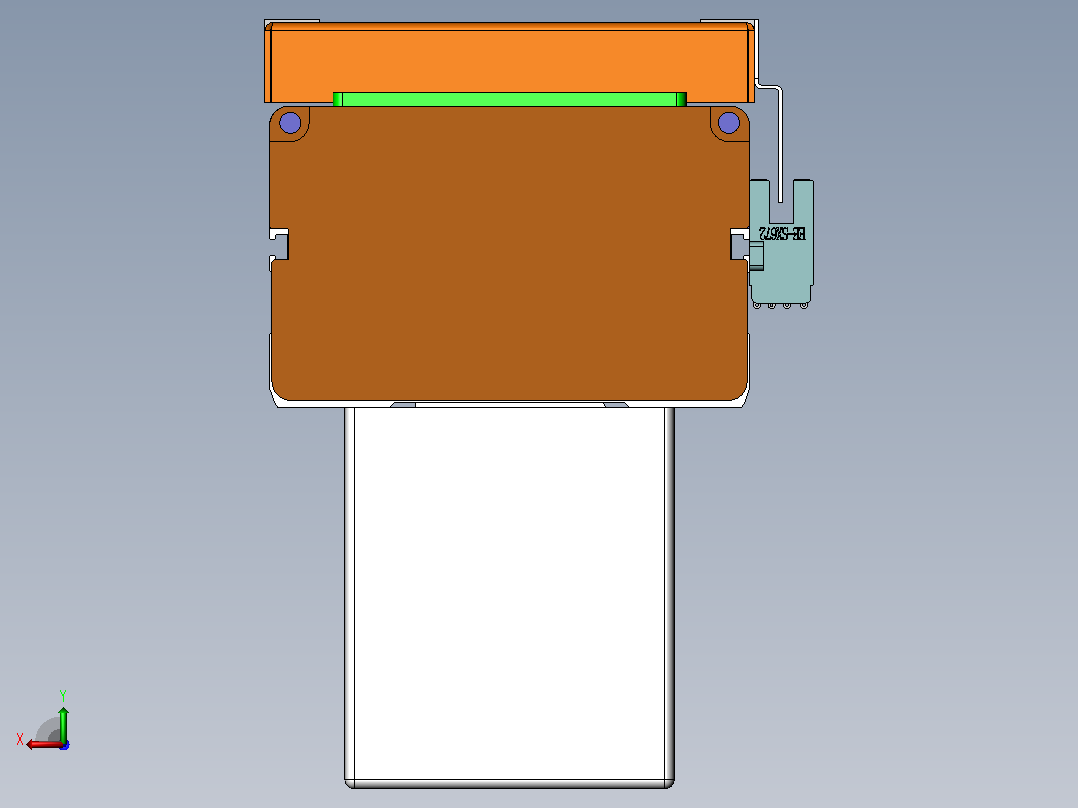Select the left T-slot notch of the brown block

(x=278, y=244)
